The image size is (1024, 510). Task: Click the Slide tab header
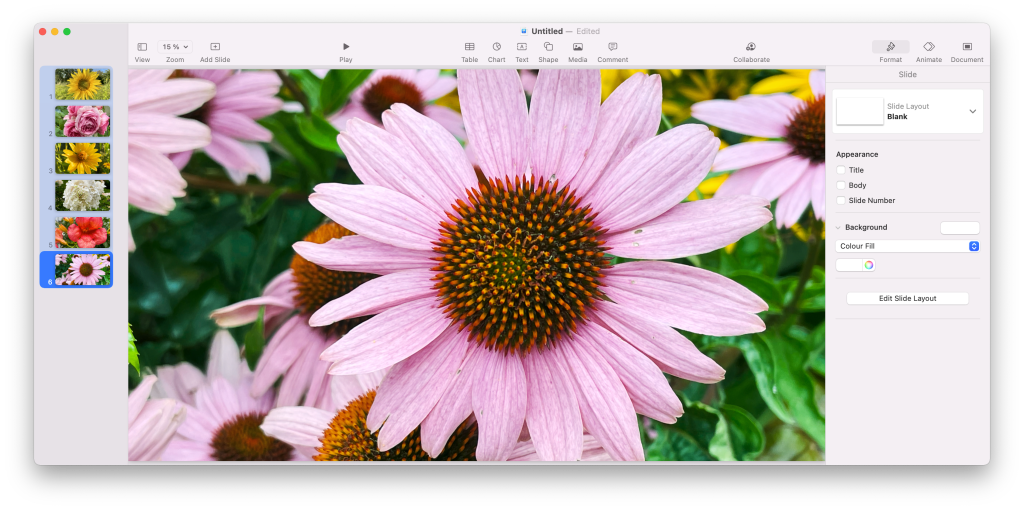(x=908, y=74)
